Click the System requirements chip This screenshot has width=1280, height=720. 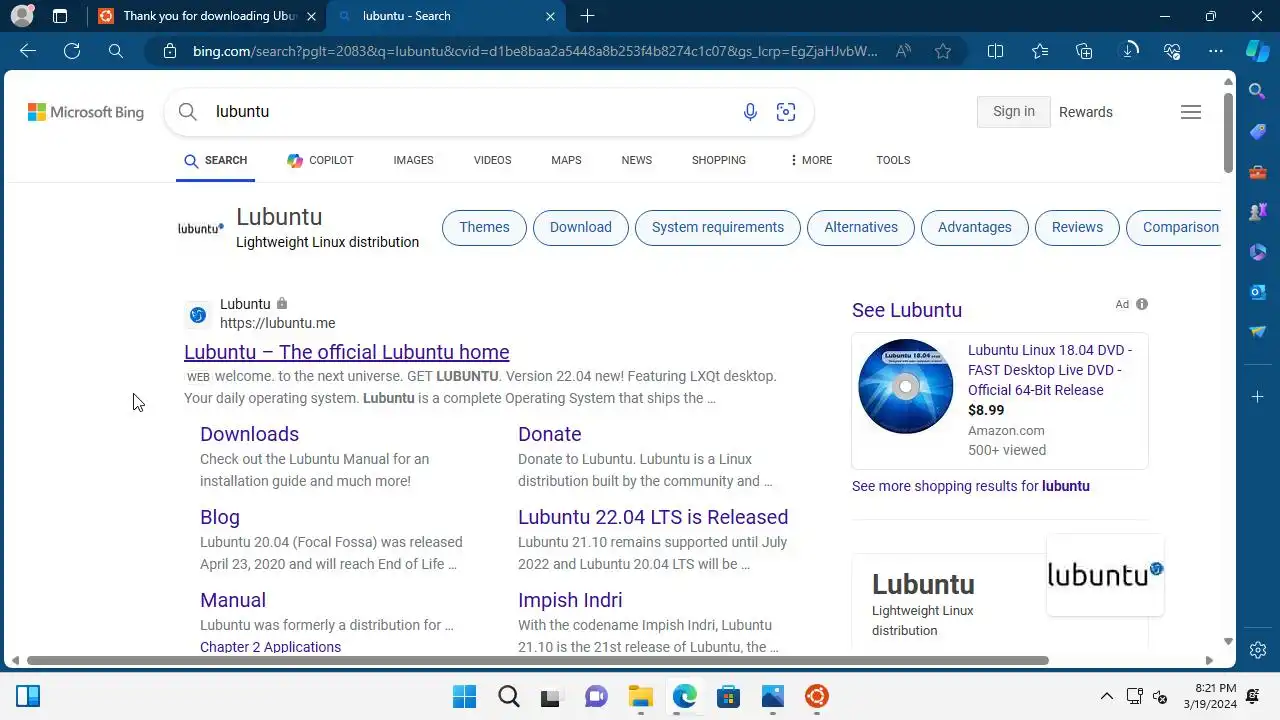(718, 227)
